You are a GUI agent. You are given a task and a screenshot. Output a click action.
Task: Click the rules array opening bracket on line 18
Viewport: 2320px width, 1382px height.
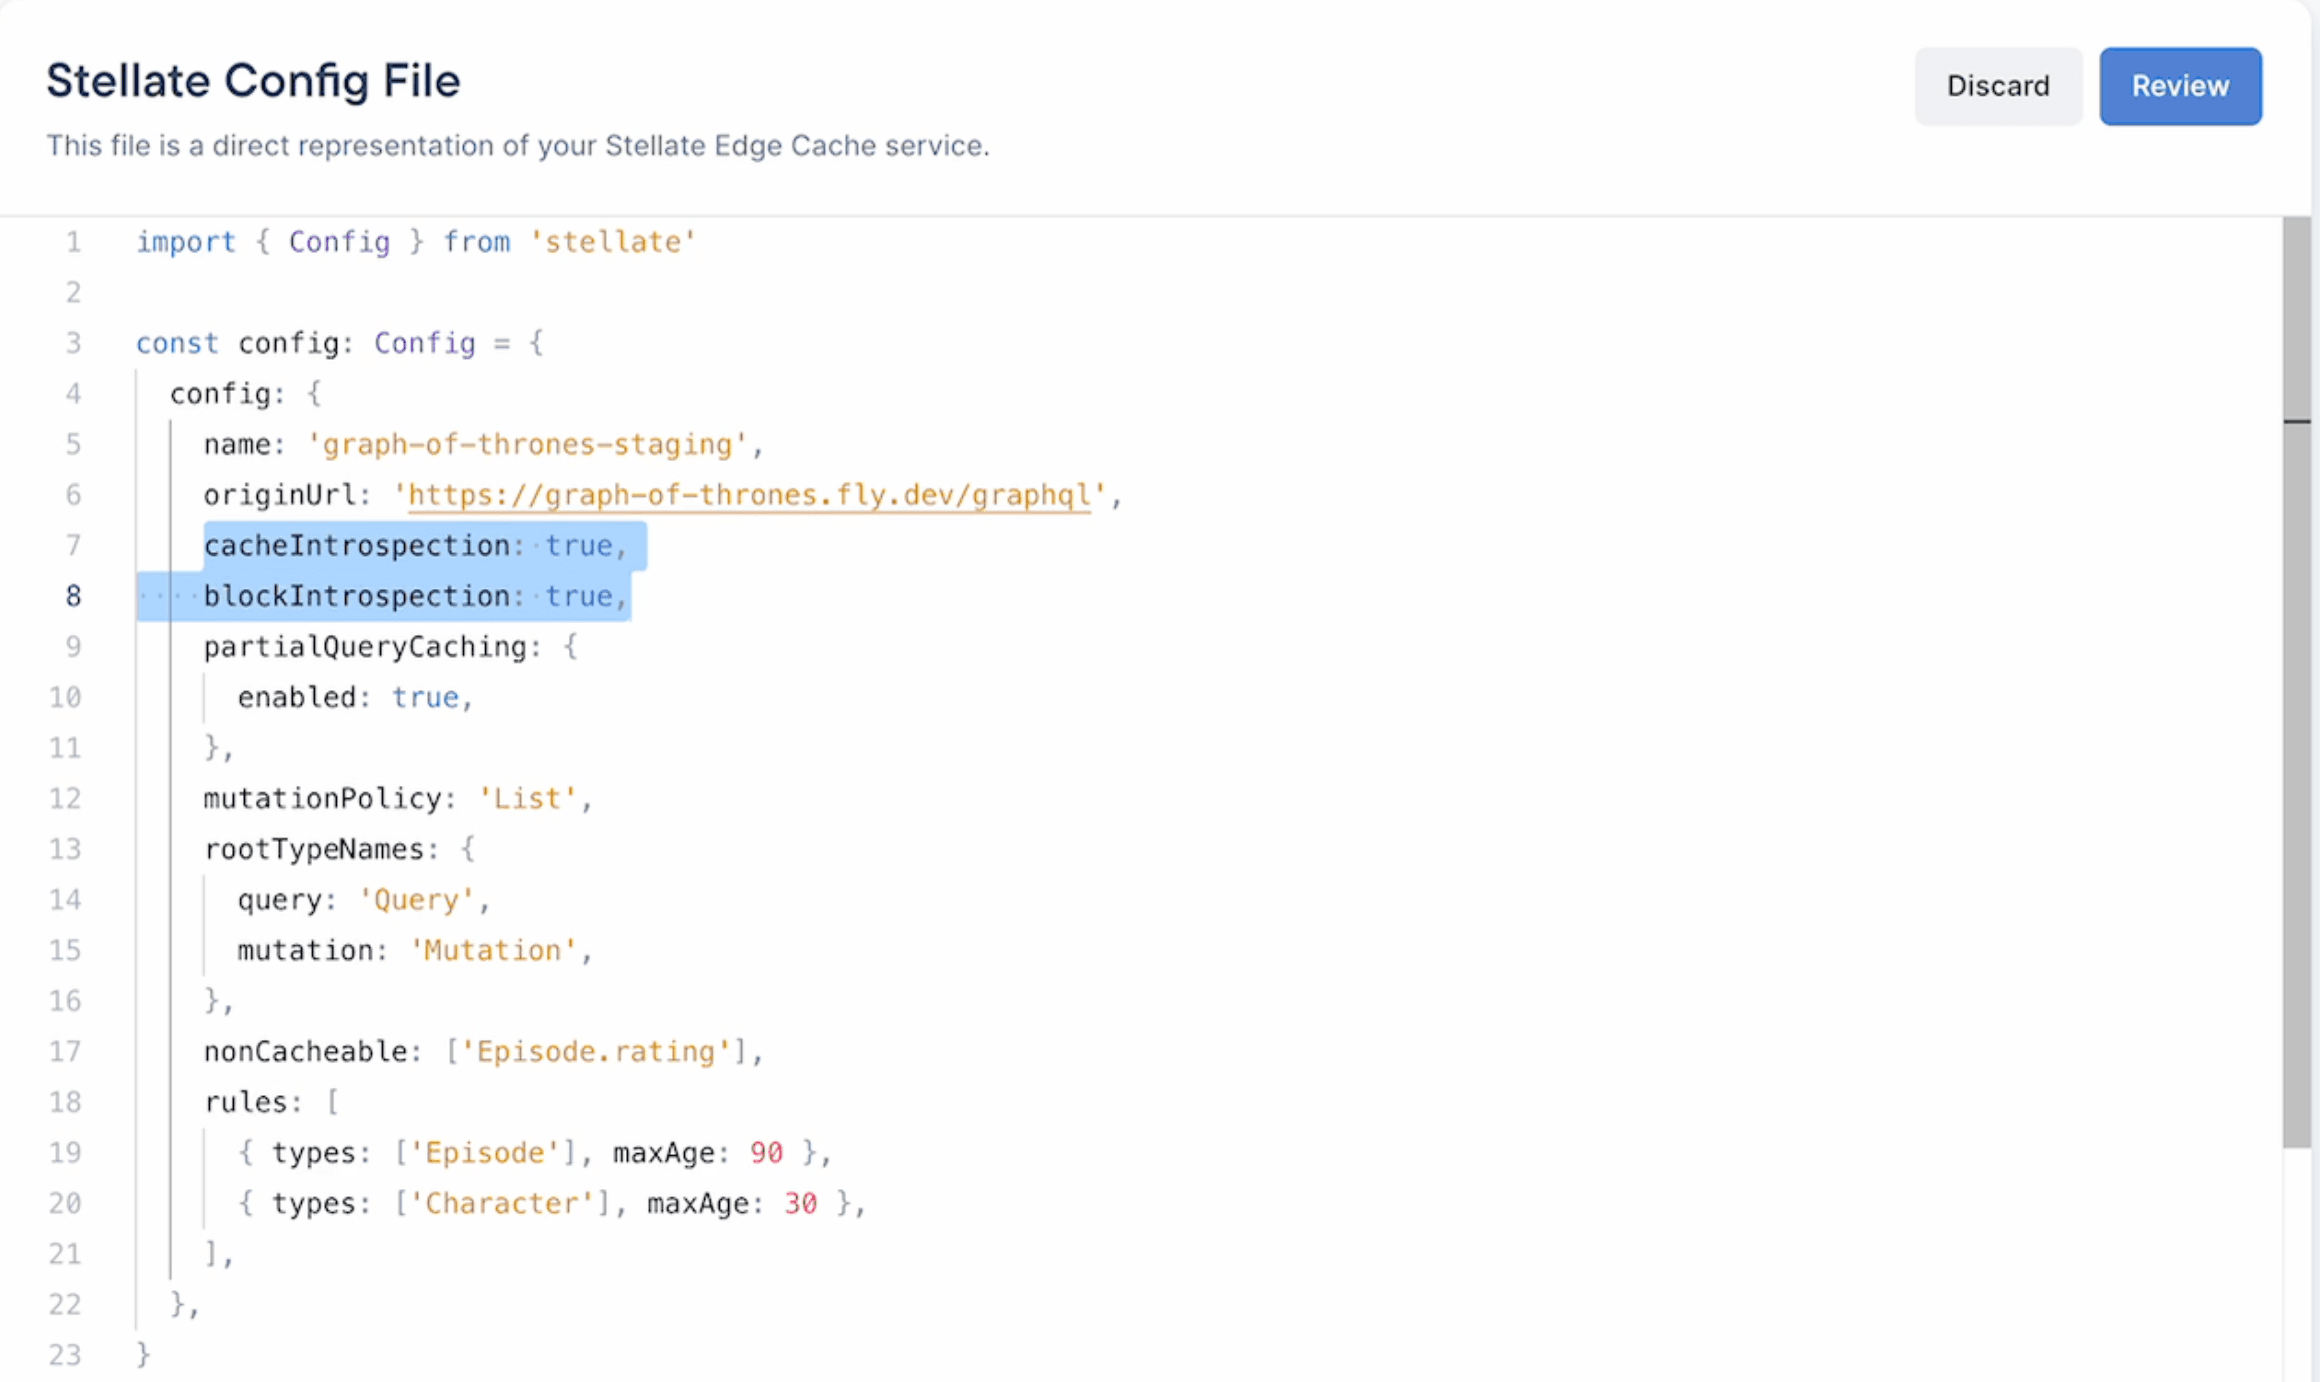tap(333, 1101)
